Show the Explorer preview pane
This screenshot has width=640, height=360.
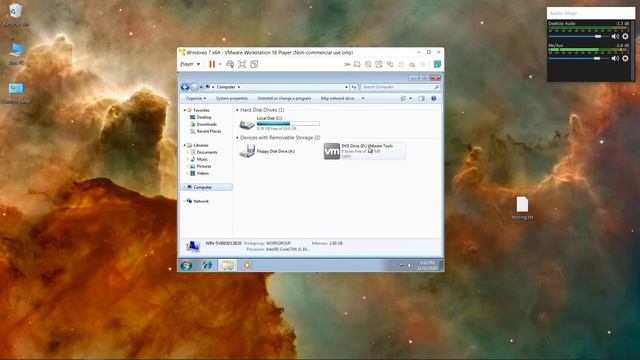[x=422, y=98]
